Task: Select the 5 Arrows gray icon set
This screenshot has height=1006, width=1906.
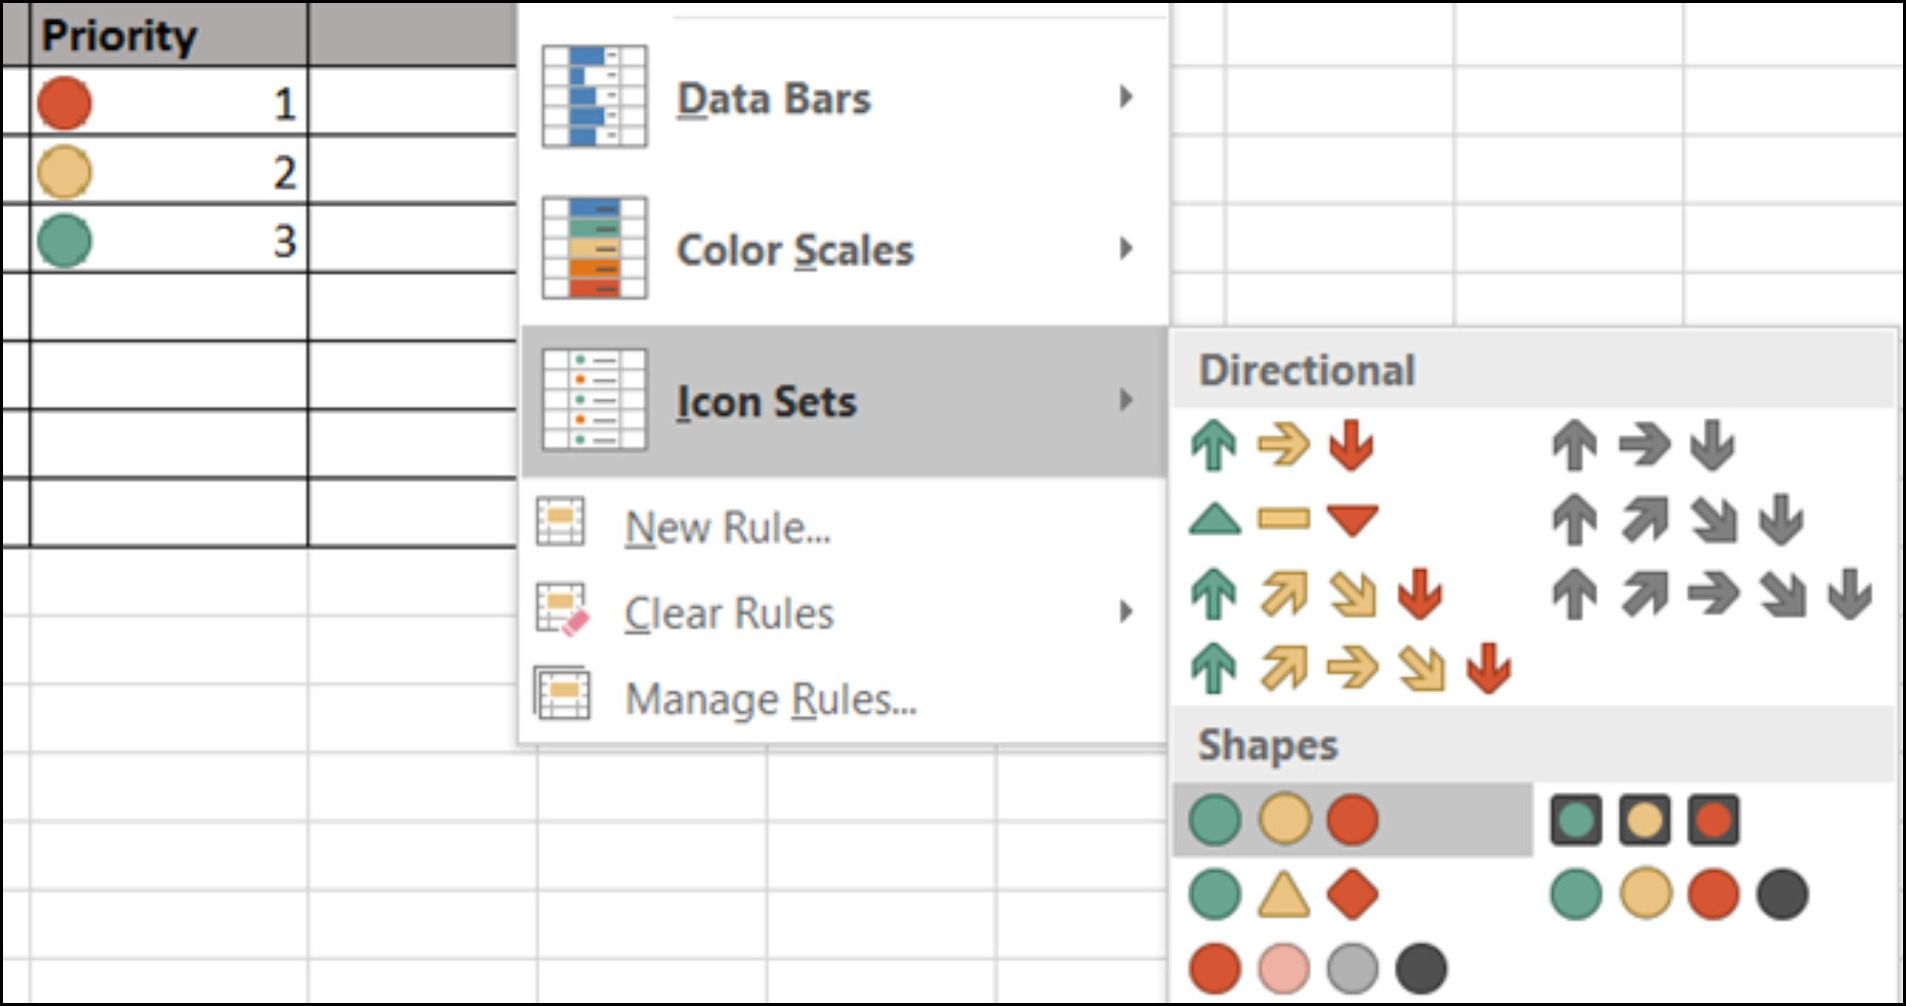Action: pos(1711,594)
